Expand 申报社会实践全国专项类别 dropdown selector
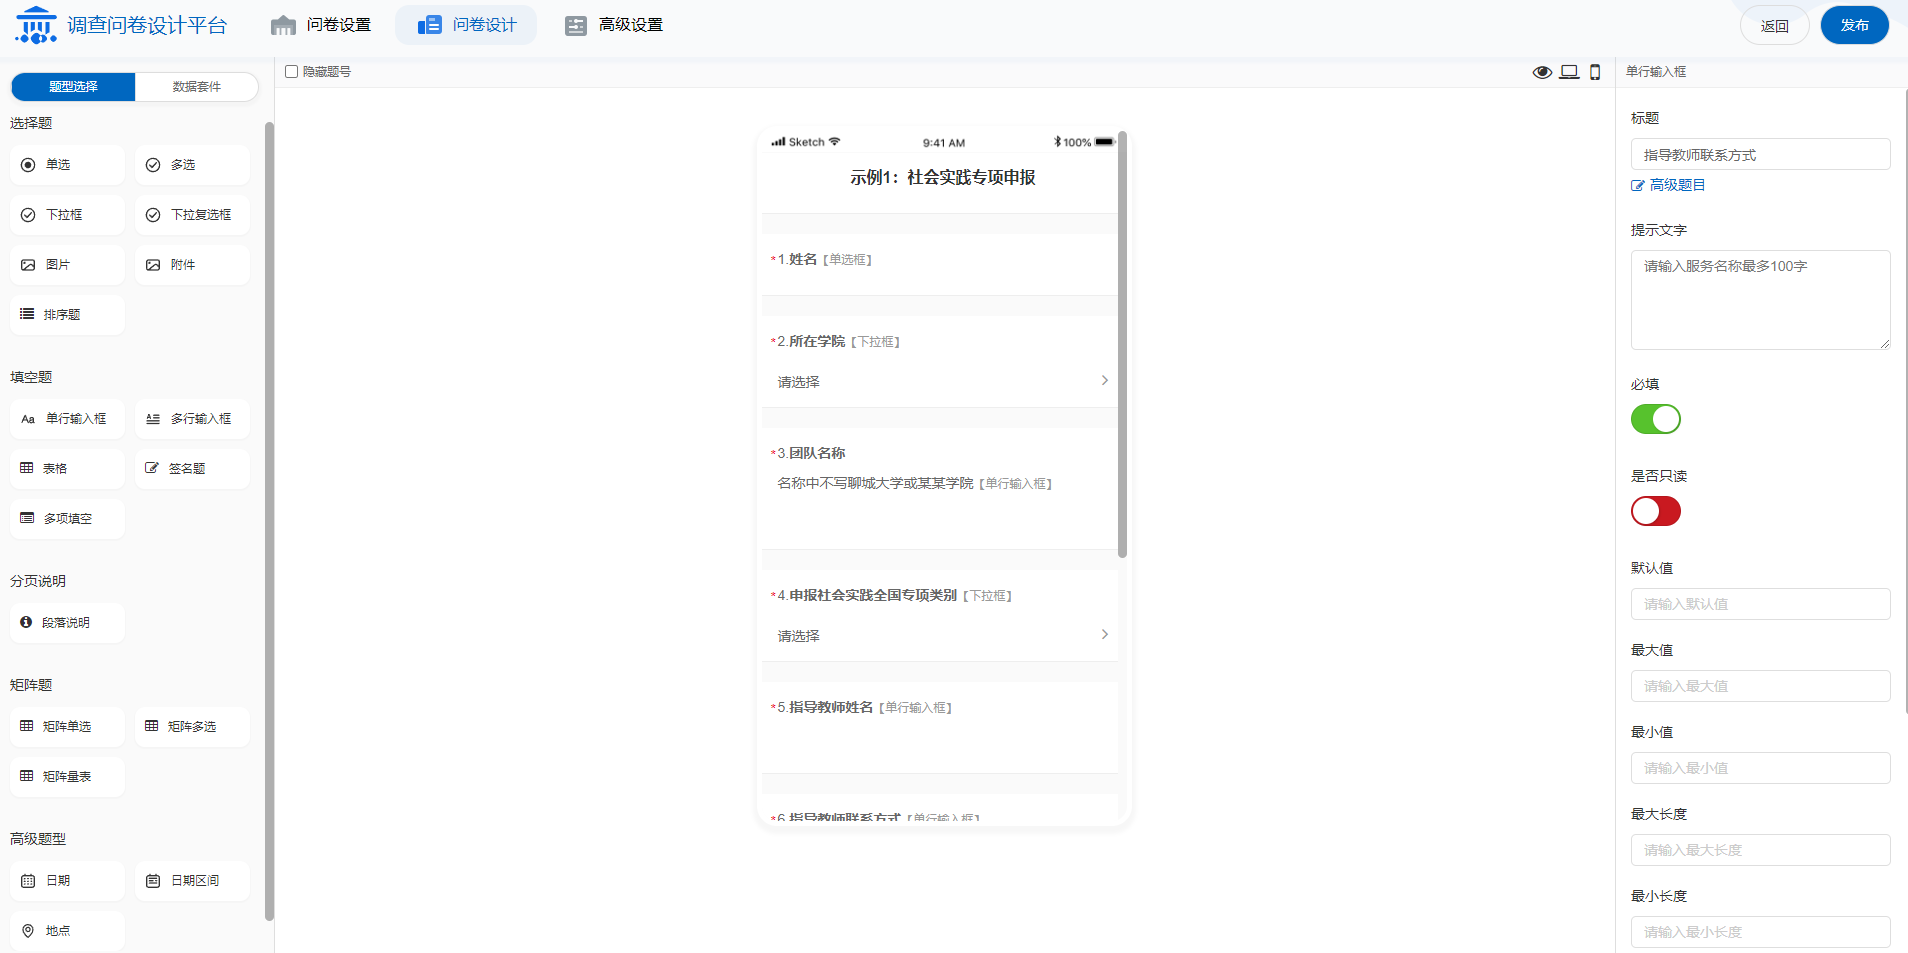Image resolution: width=1908 pixels, height=953 pixels. click(x=940, y=635)
